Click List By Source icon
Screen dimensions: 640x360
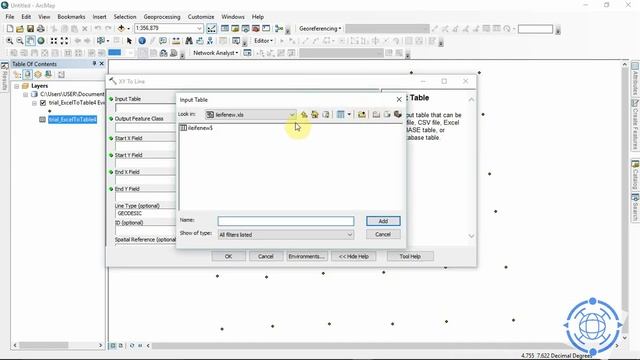coord(27,75)
